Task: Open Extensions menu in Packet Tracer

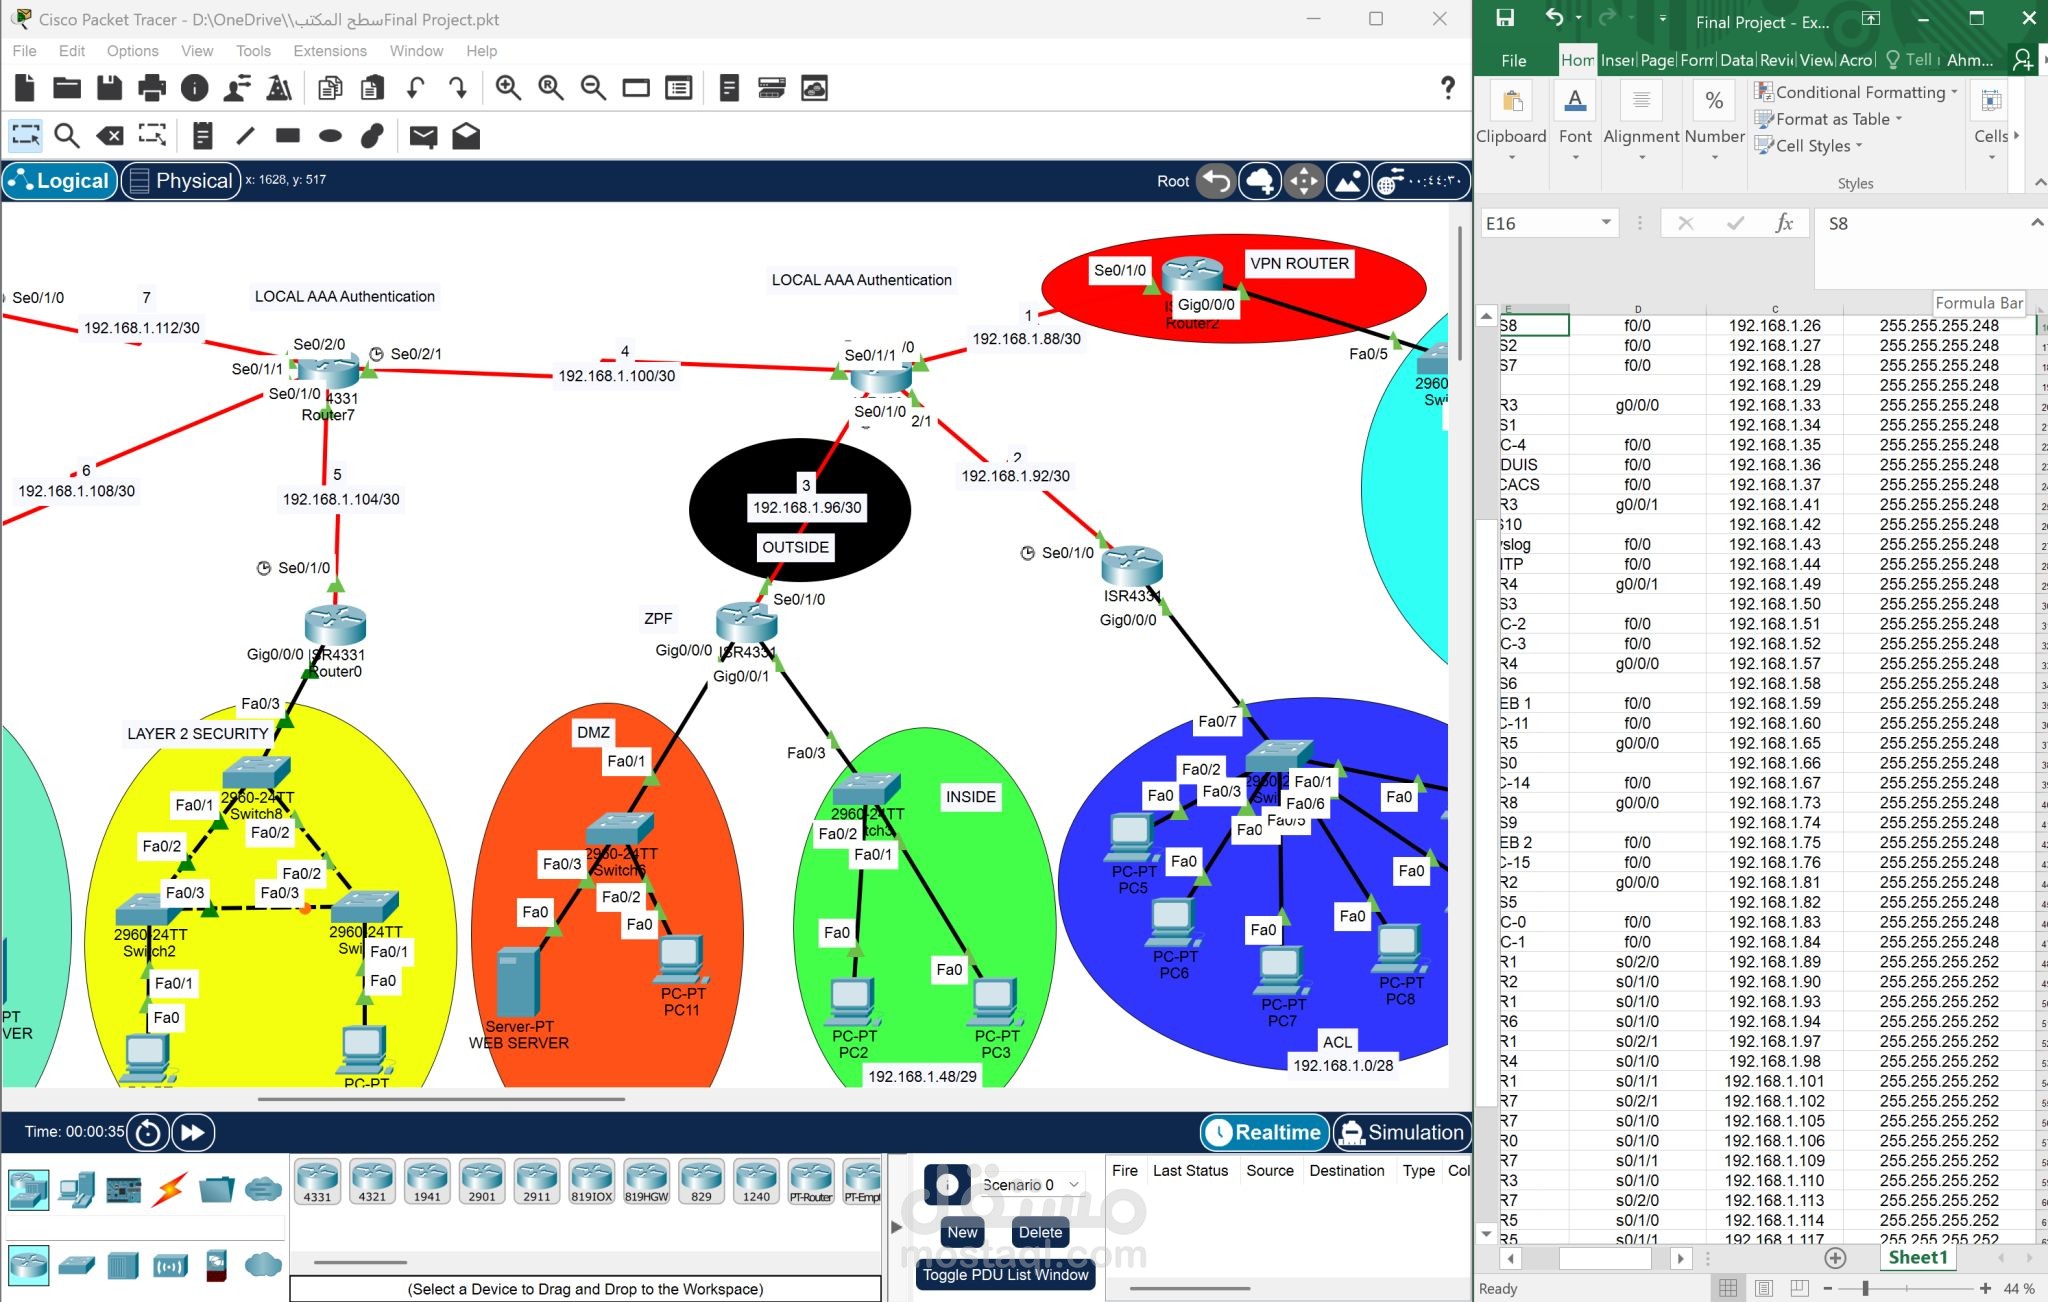Action: click(x=329, y=51)
